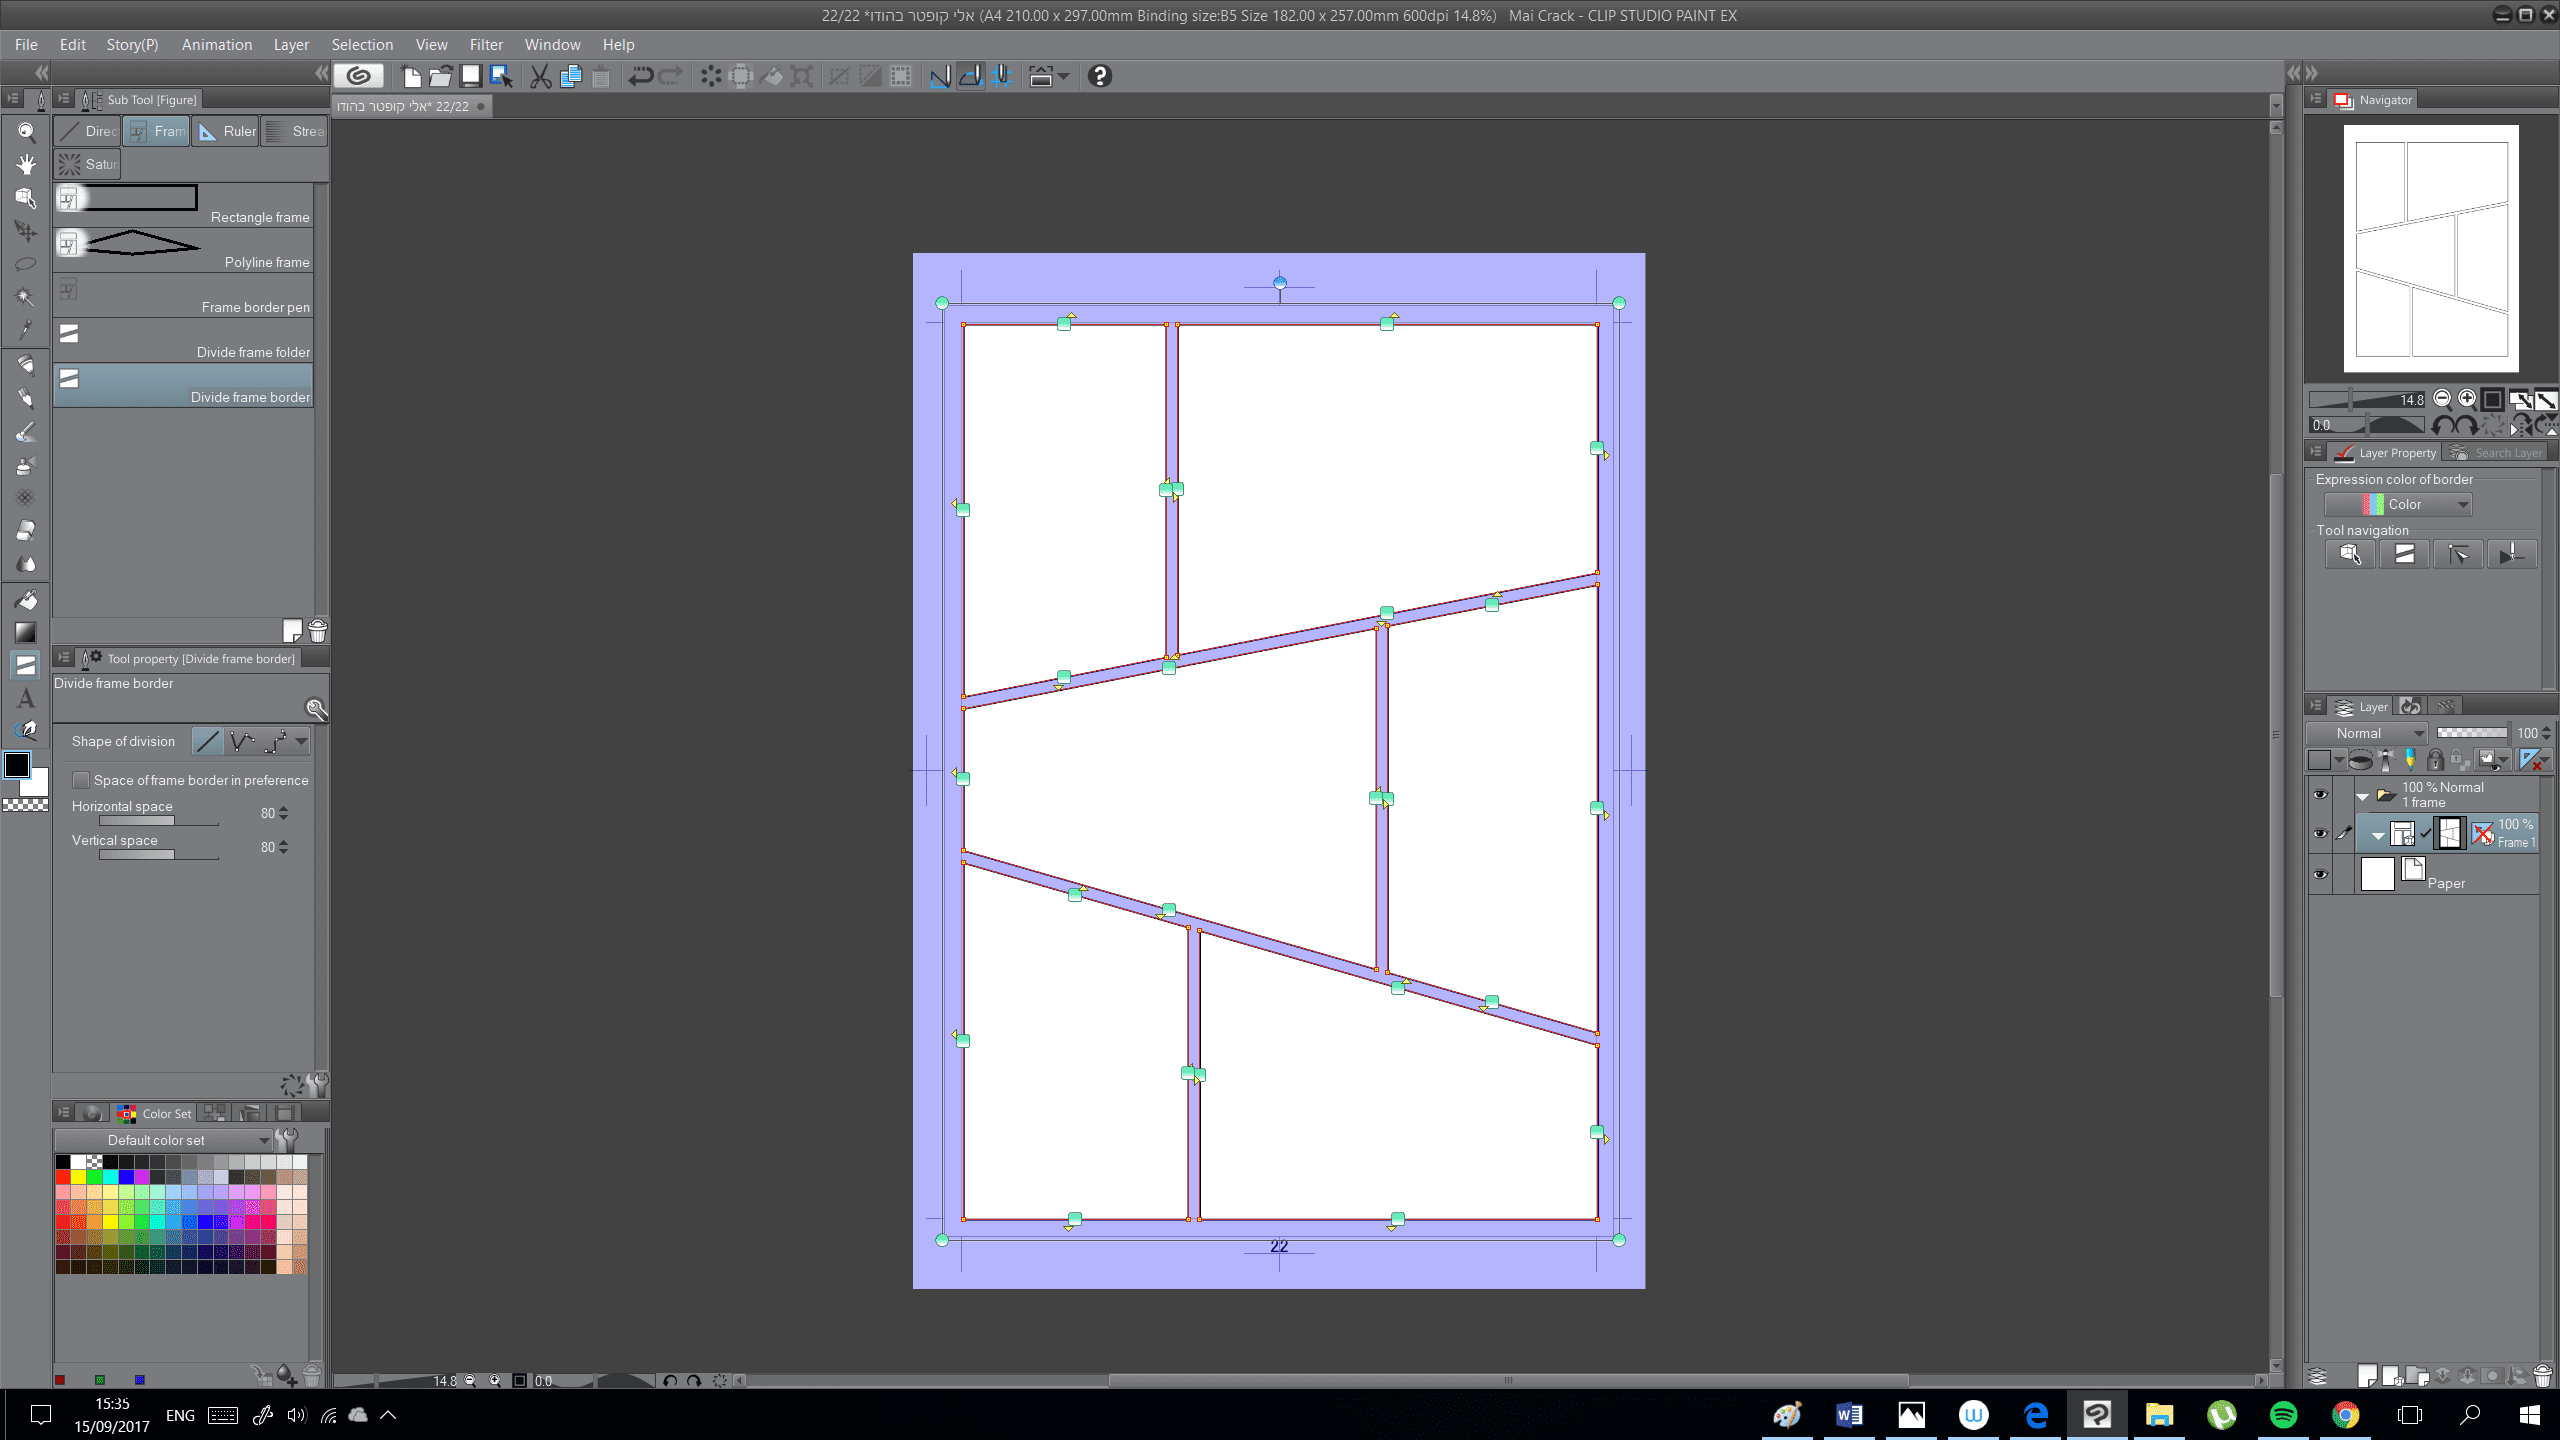Select the Eraser tool
Viewport: 2560px width, 1440px height.
click(x=26, y=530)
